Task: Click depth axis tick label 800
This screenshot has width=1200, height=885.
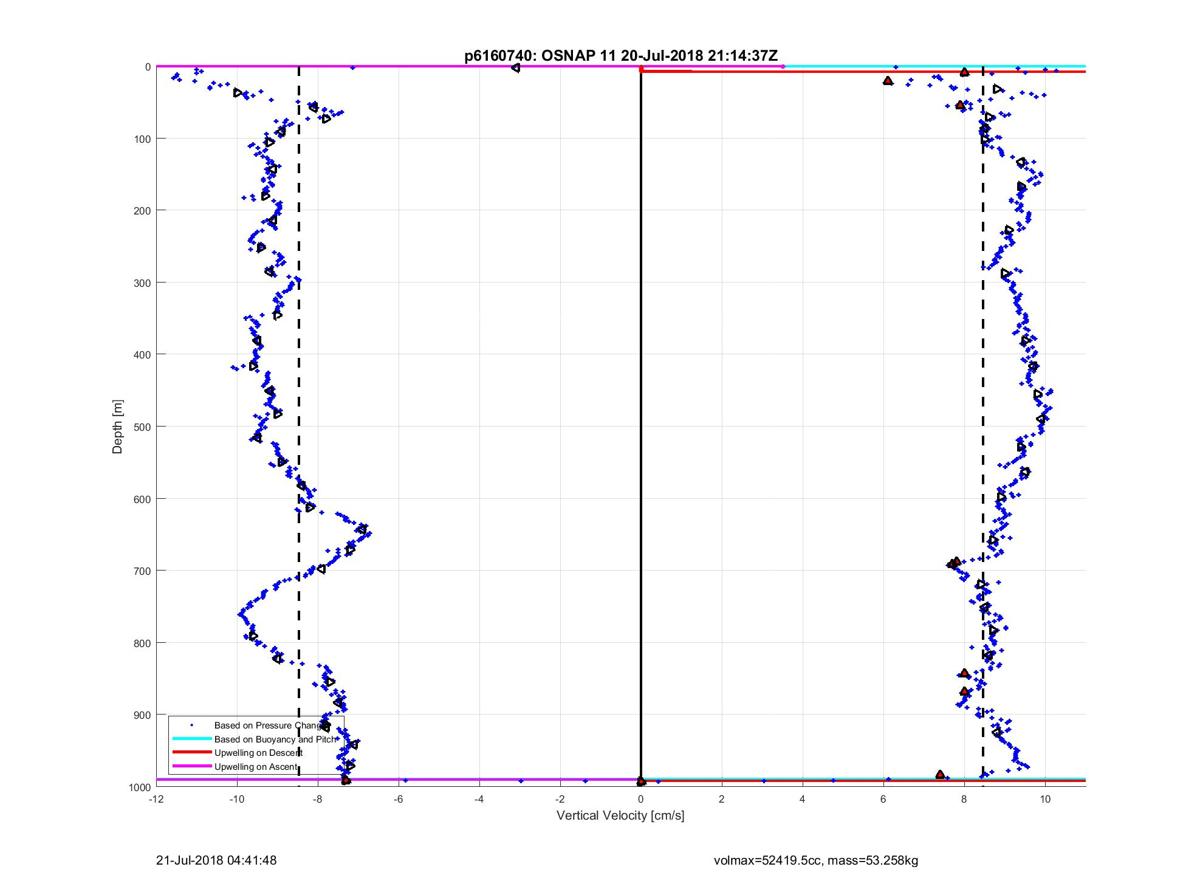Action: click(x=141, y=643)
